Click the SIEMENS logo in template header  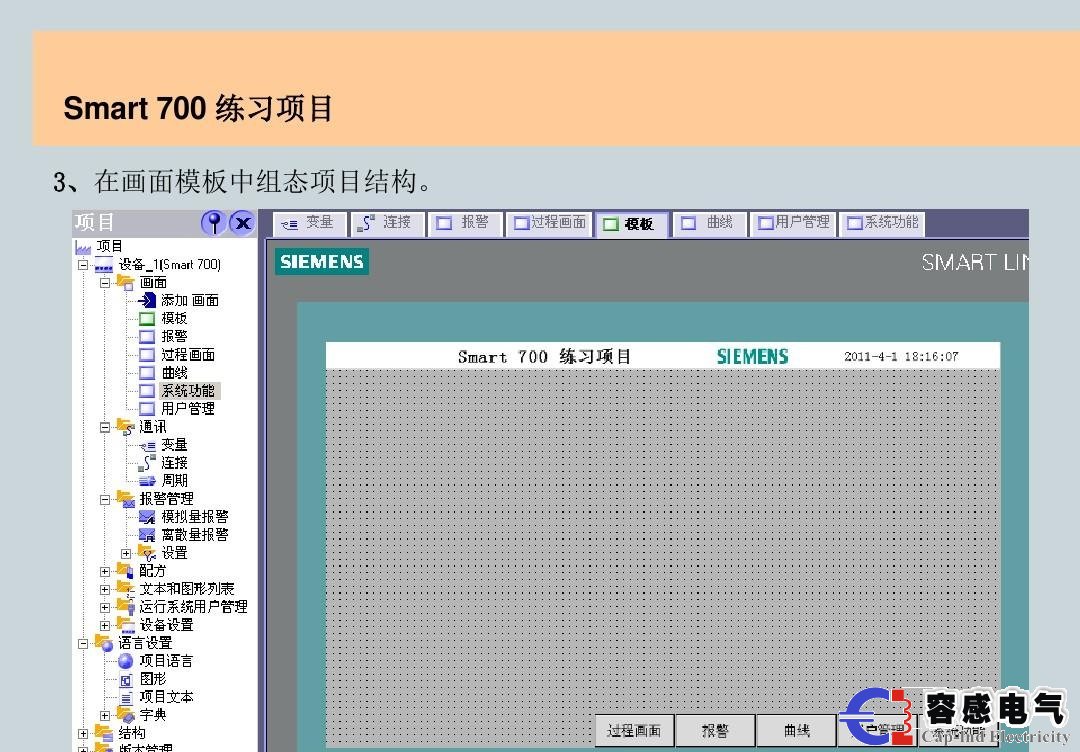coord(752,357)
